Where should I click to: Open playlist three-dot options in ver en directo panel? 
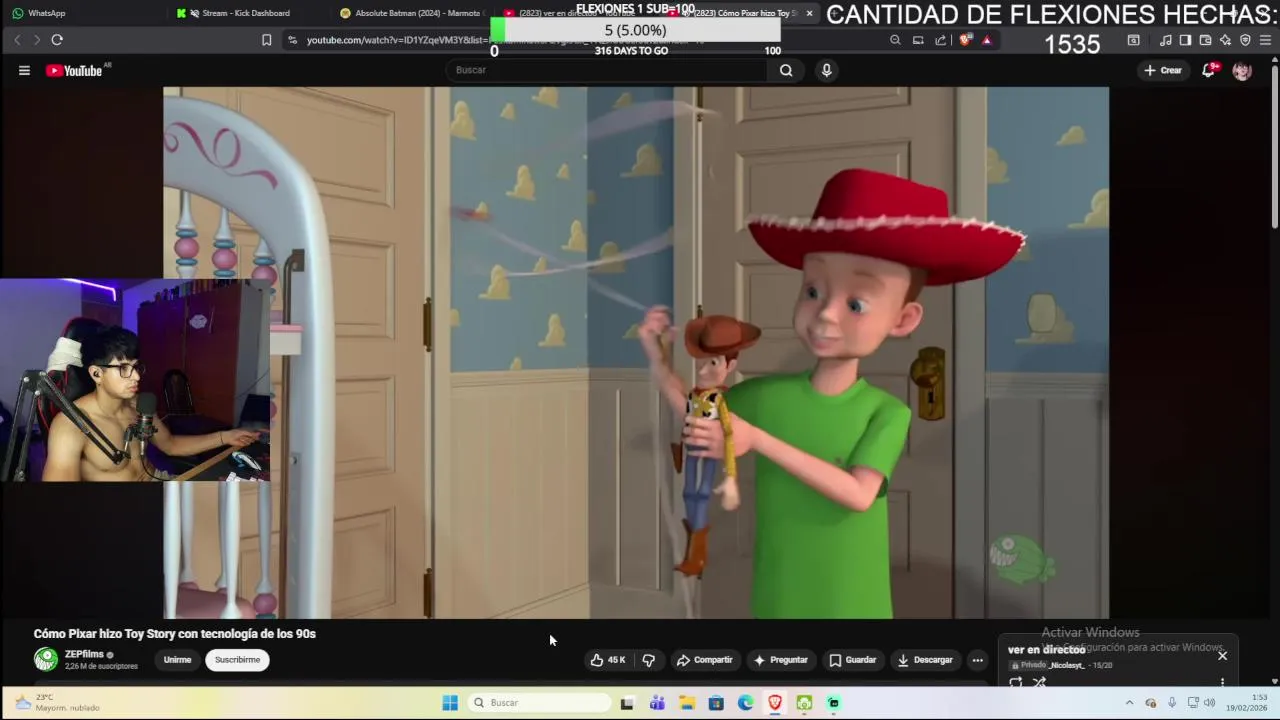tap(1222, 682)
